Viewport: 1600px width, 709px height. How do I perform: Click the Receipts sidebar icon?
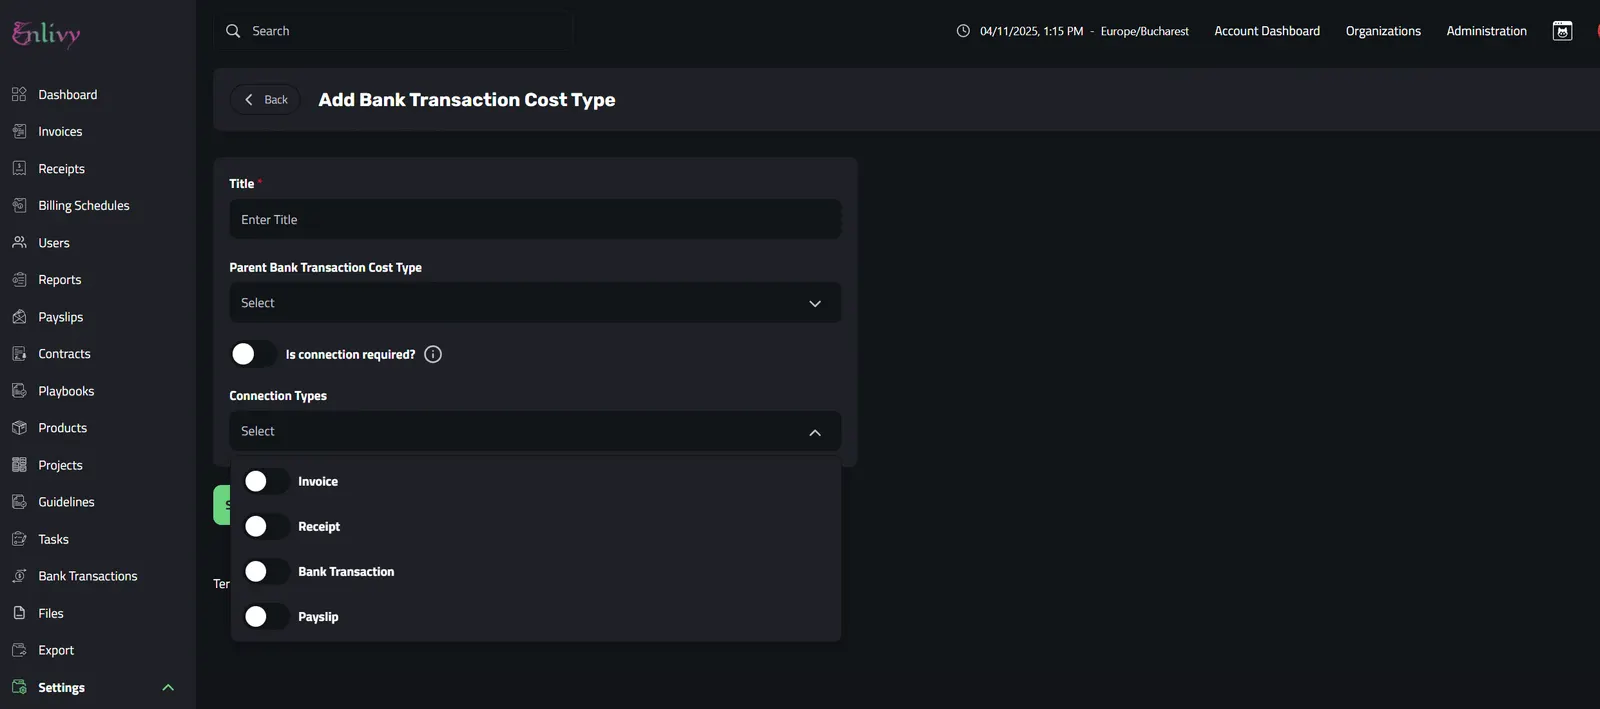(x=19, y=168)
